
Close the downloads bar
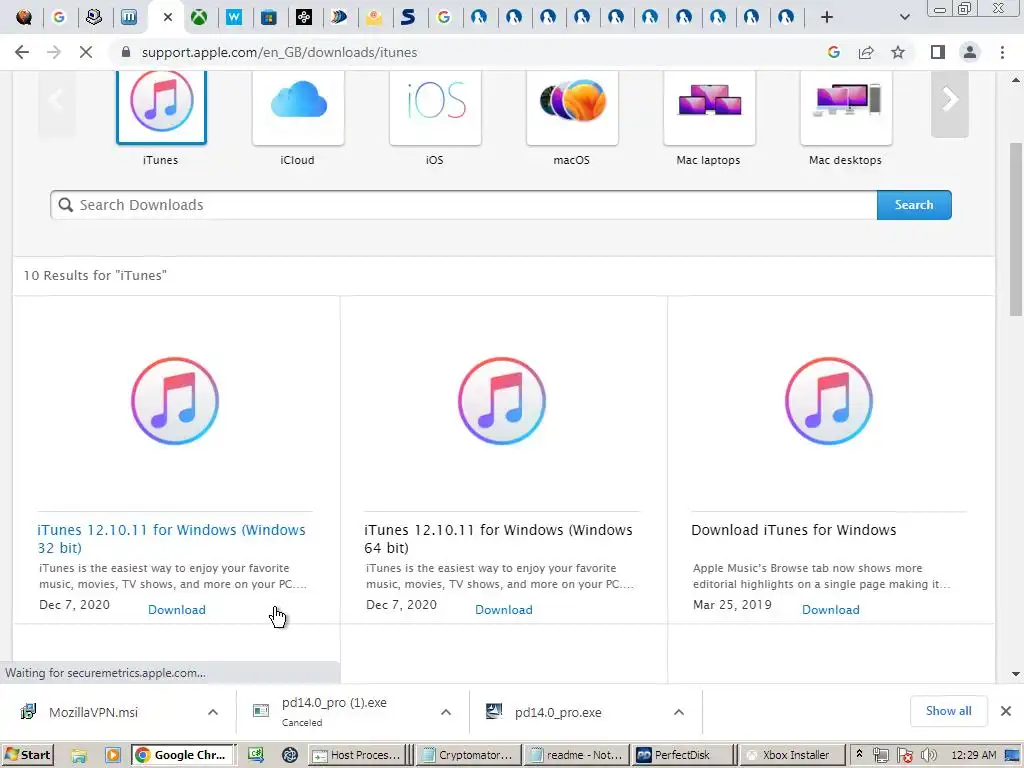click(x=1006, y=711)
